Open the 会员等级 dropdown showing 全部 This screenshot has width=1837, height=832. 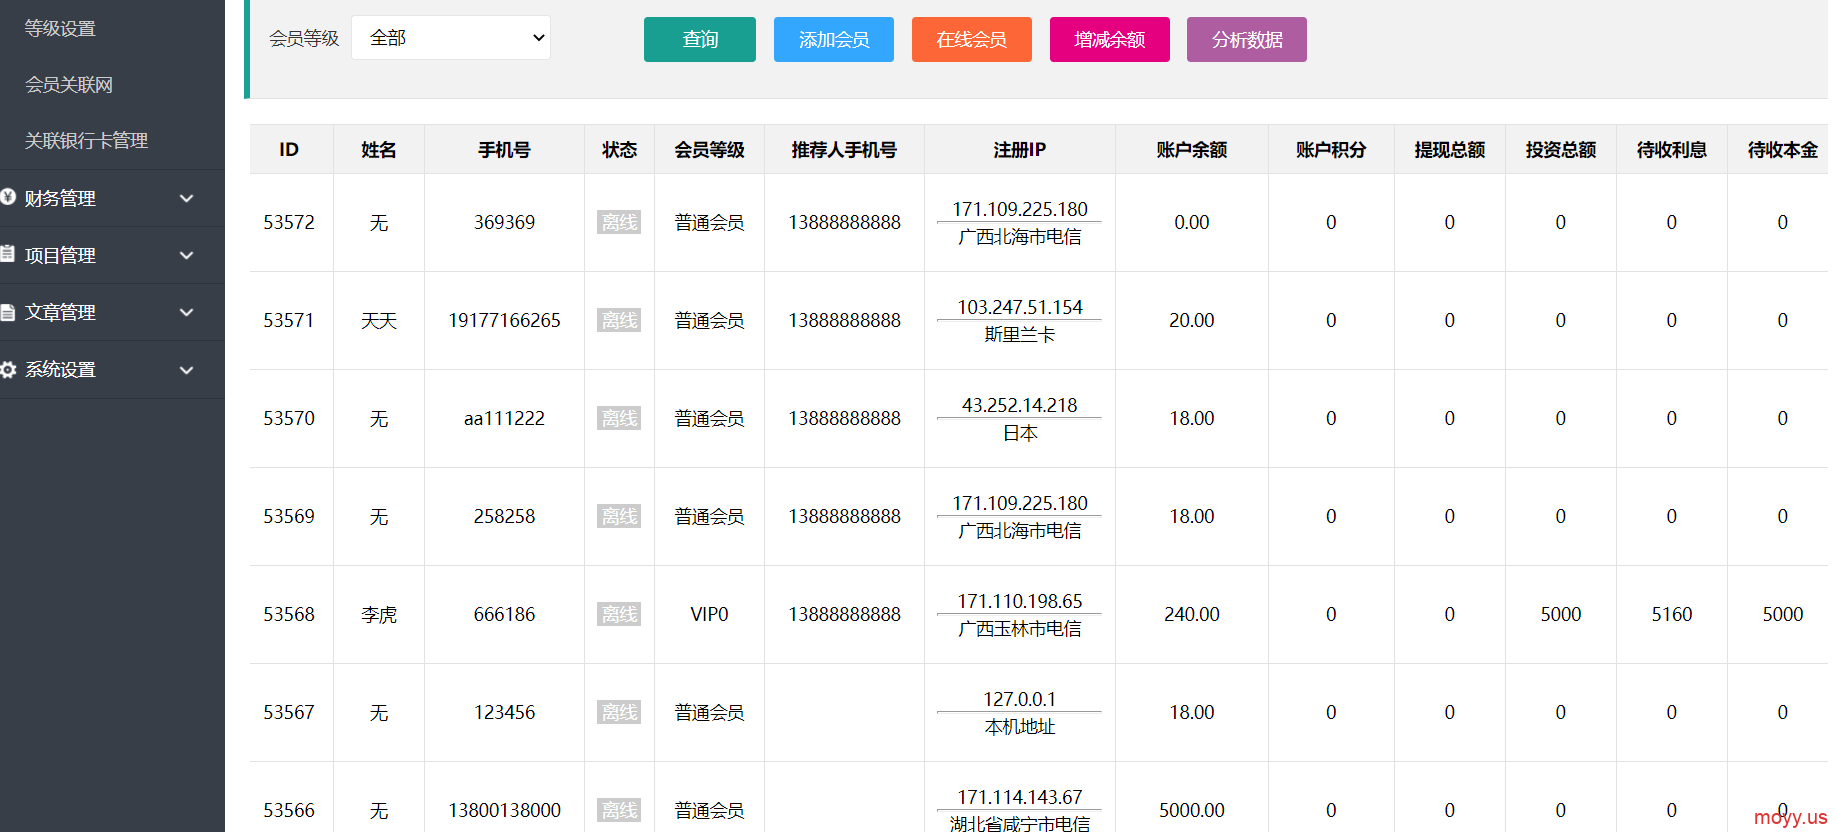(x=451, y=38)
